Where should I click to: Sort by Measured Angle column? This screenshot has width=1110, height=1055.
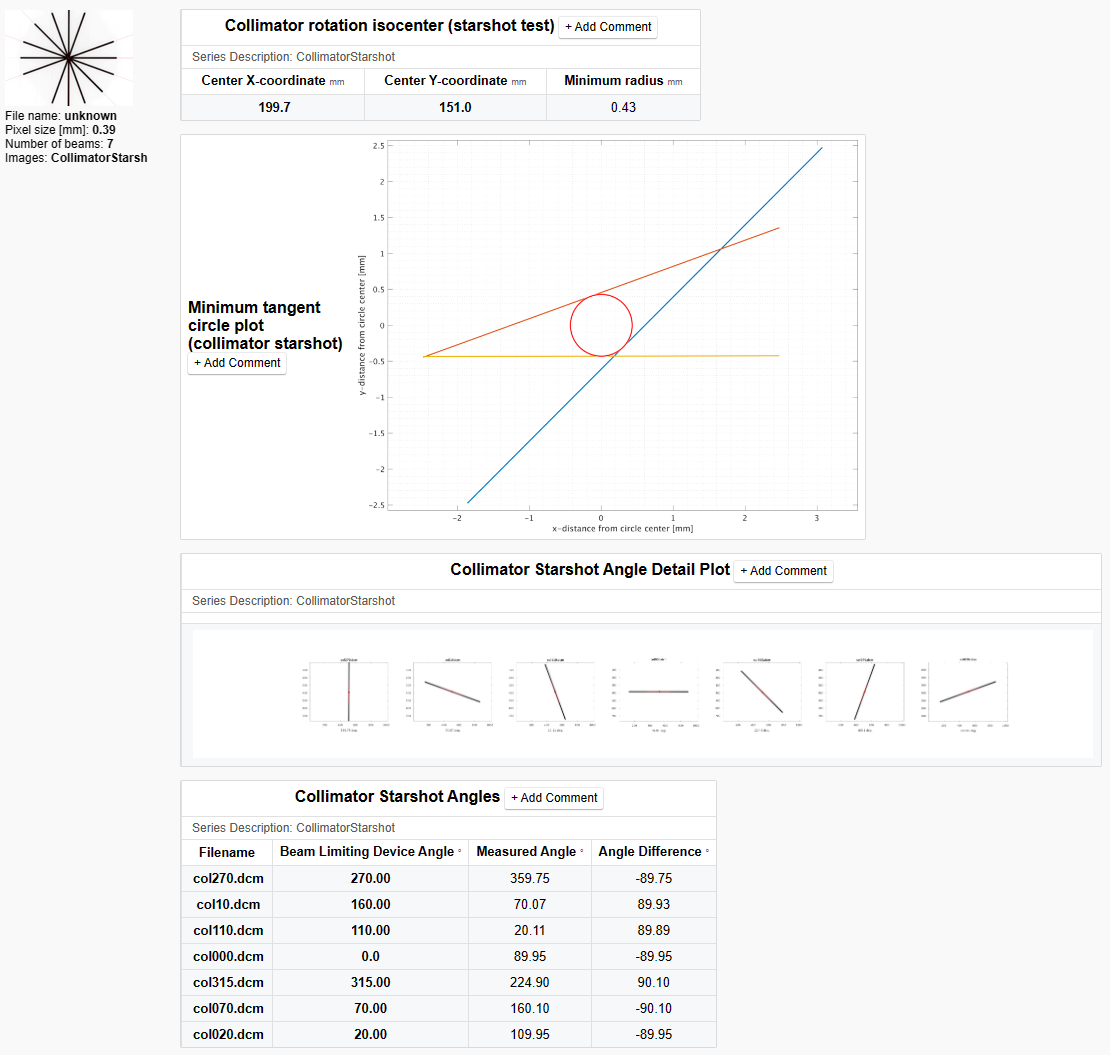click(x=529, y=852)
